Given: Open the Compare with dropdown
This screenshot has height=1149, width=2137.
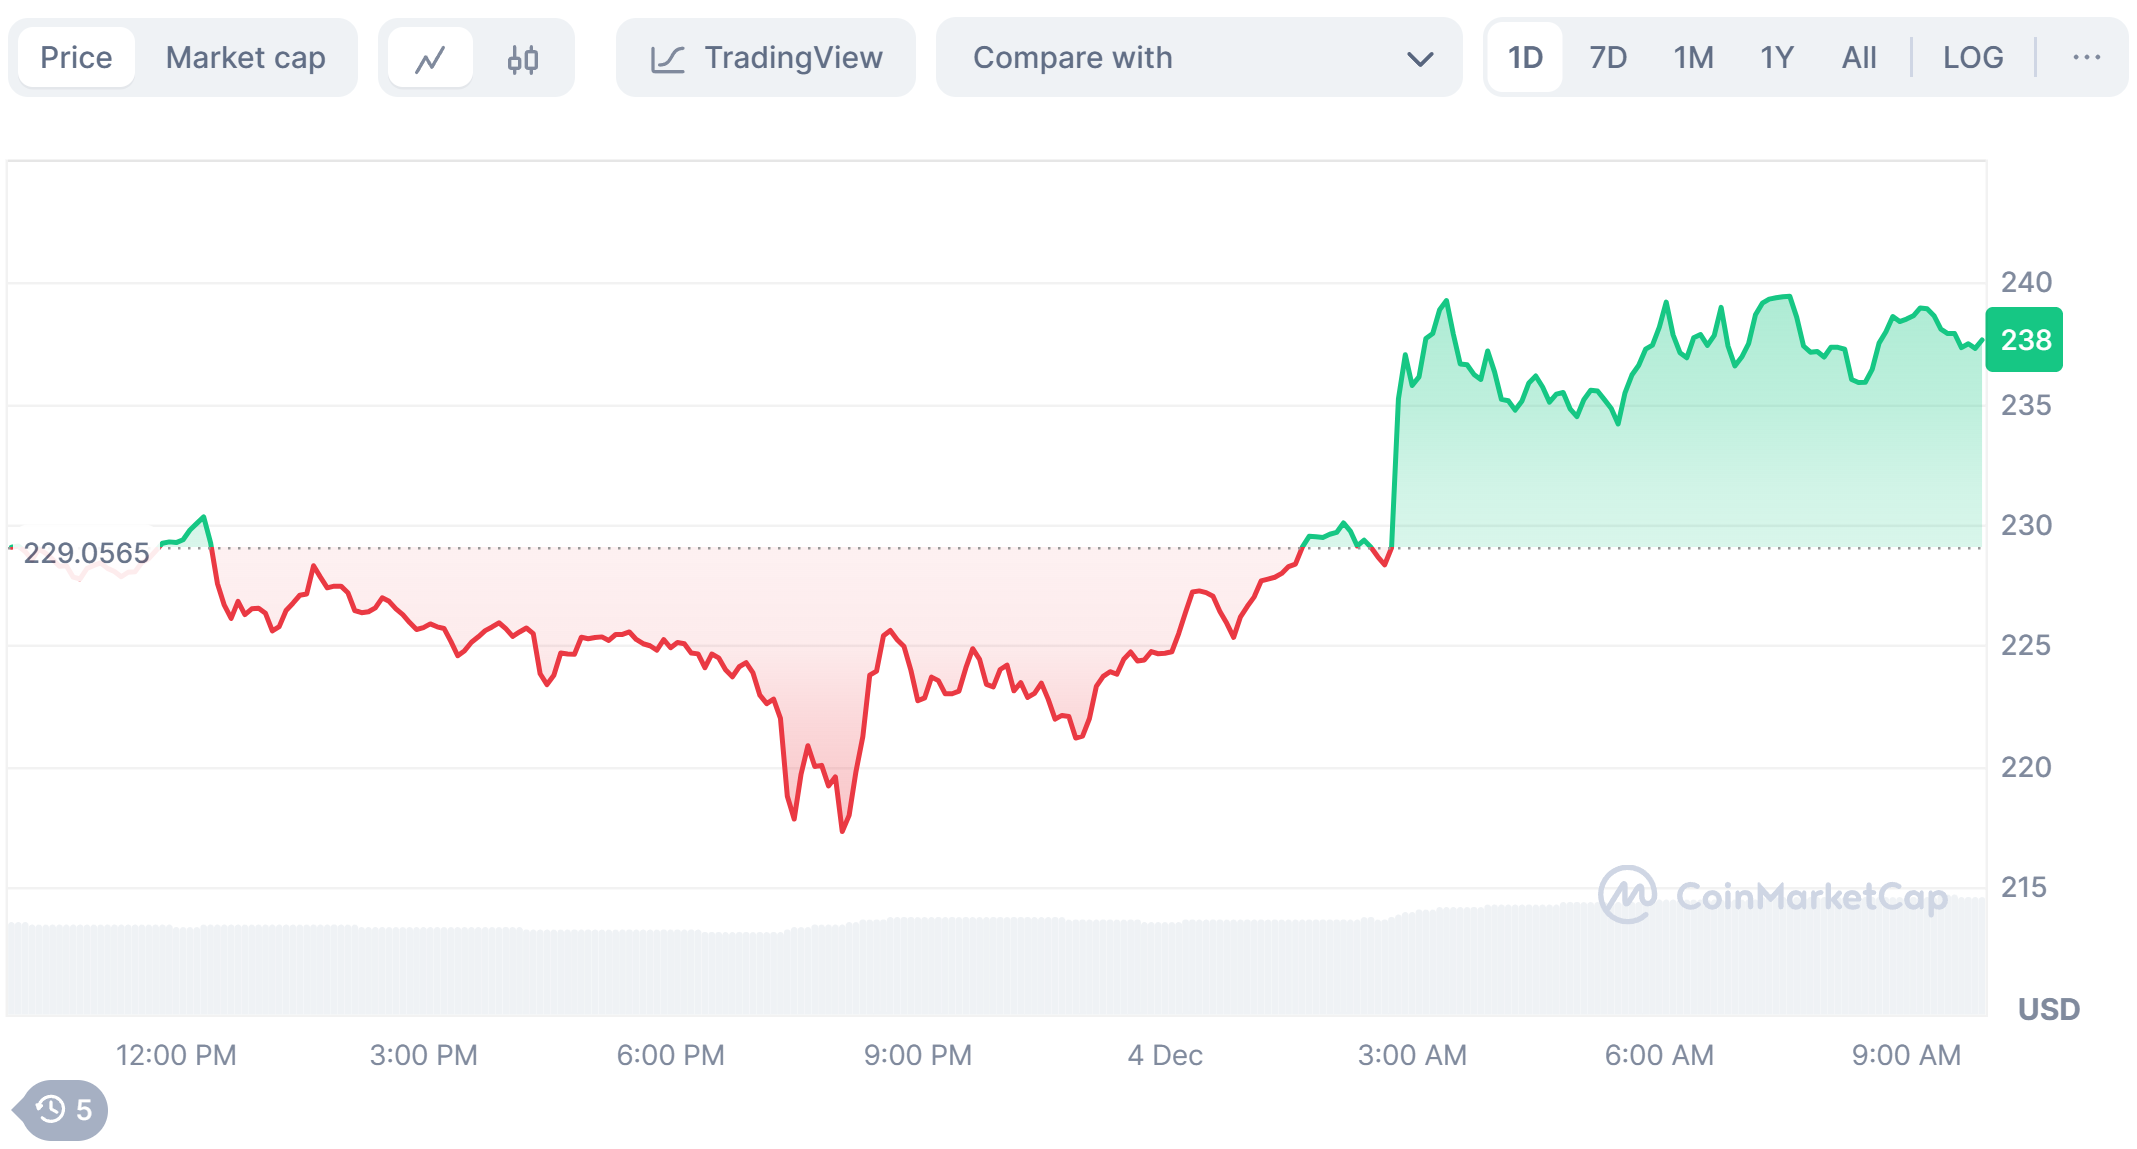Looking at the screenshot, I should (x=1198, y=58).
